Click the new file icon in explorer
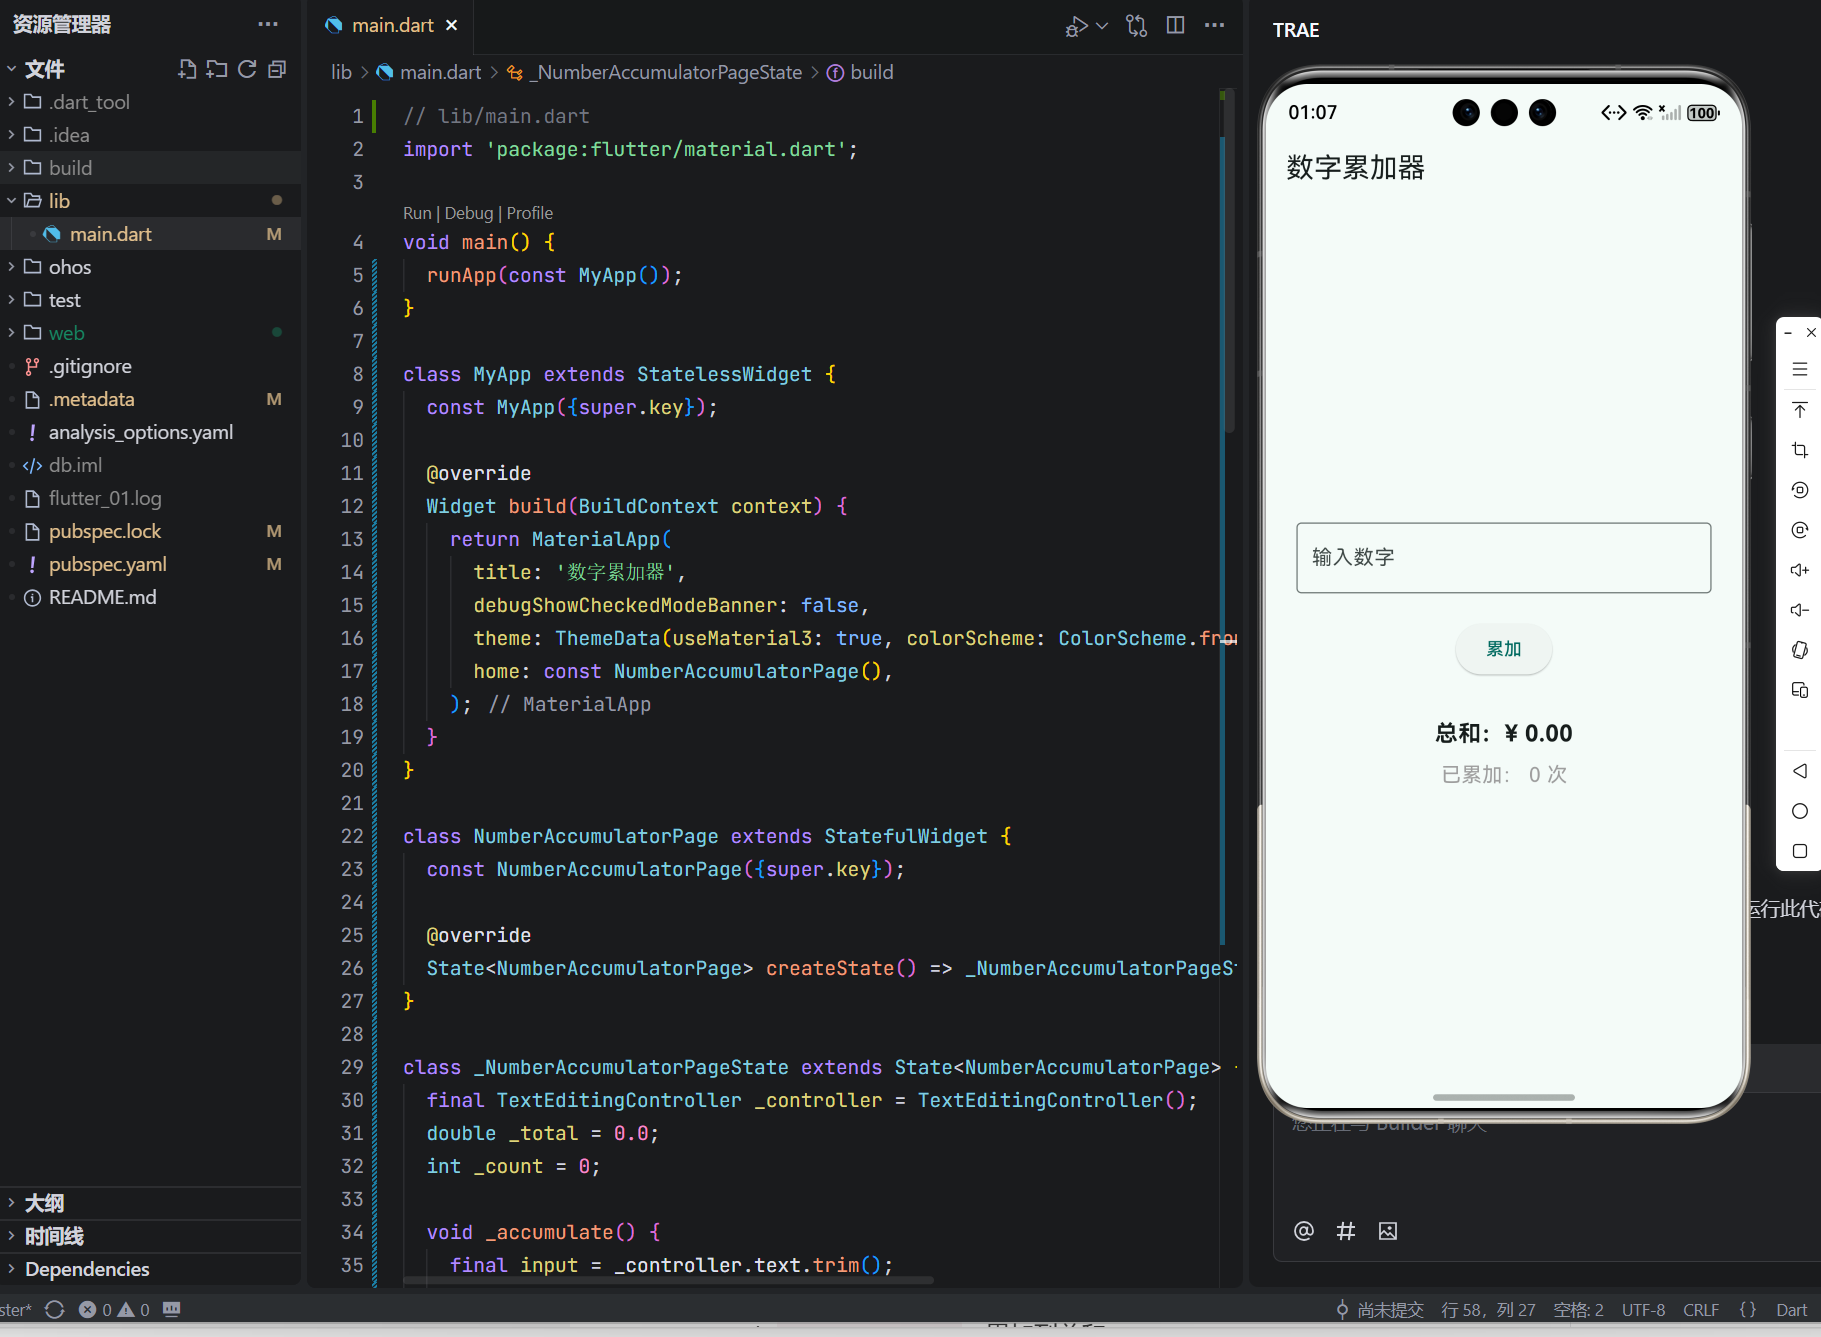The height and width of the screenshot is (1337, 1821). coord(187,69)
